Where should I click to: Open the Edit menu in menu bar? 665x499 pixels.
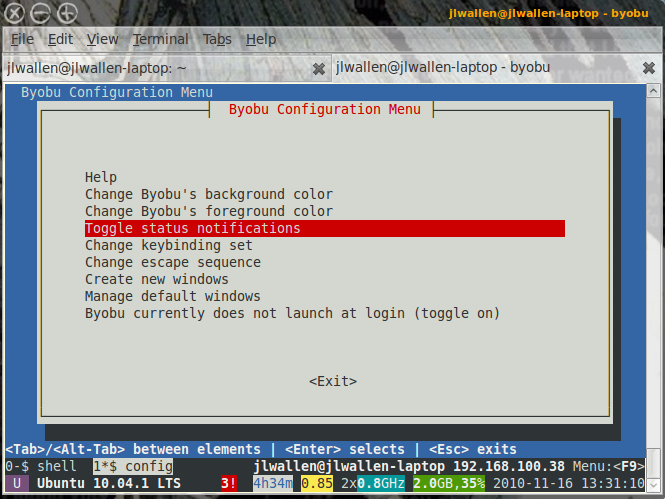click(x=60, y=39)
